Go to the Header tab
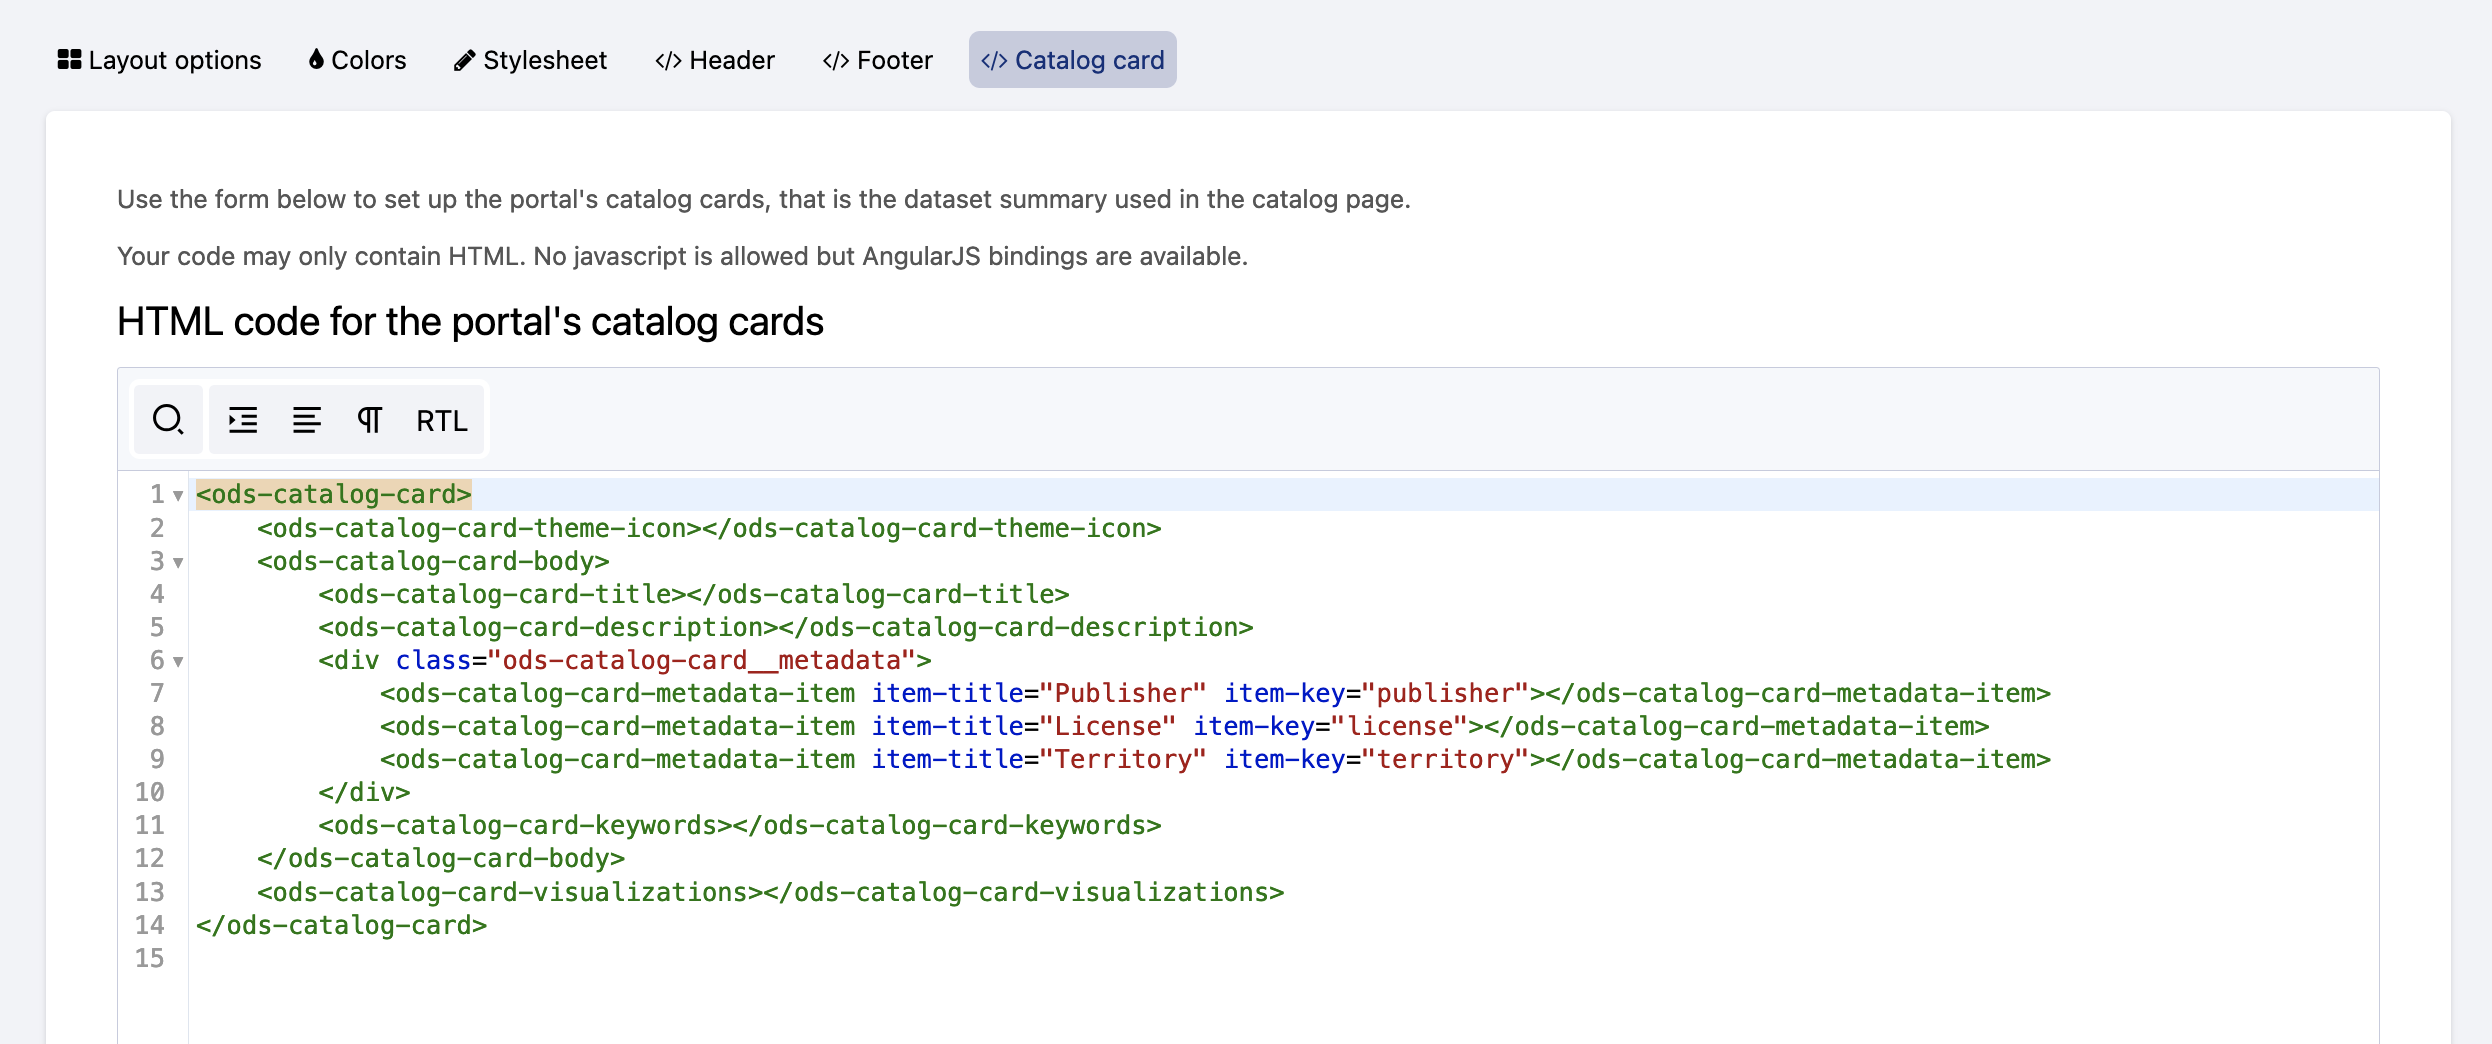This screenshot has height=1044, width=2492. 715,60
